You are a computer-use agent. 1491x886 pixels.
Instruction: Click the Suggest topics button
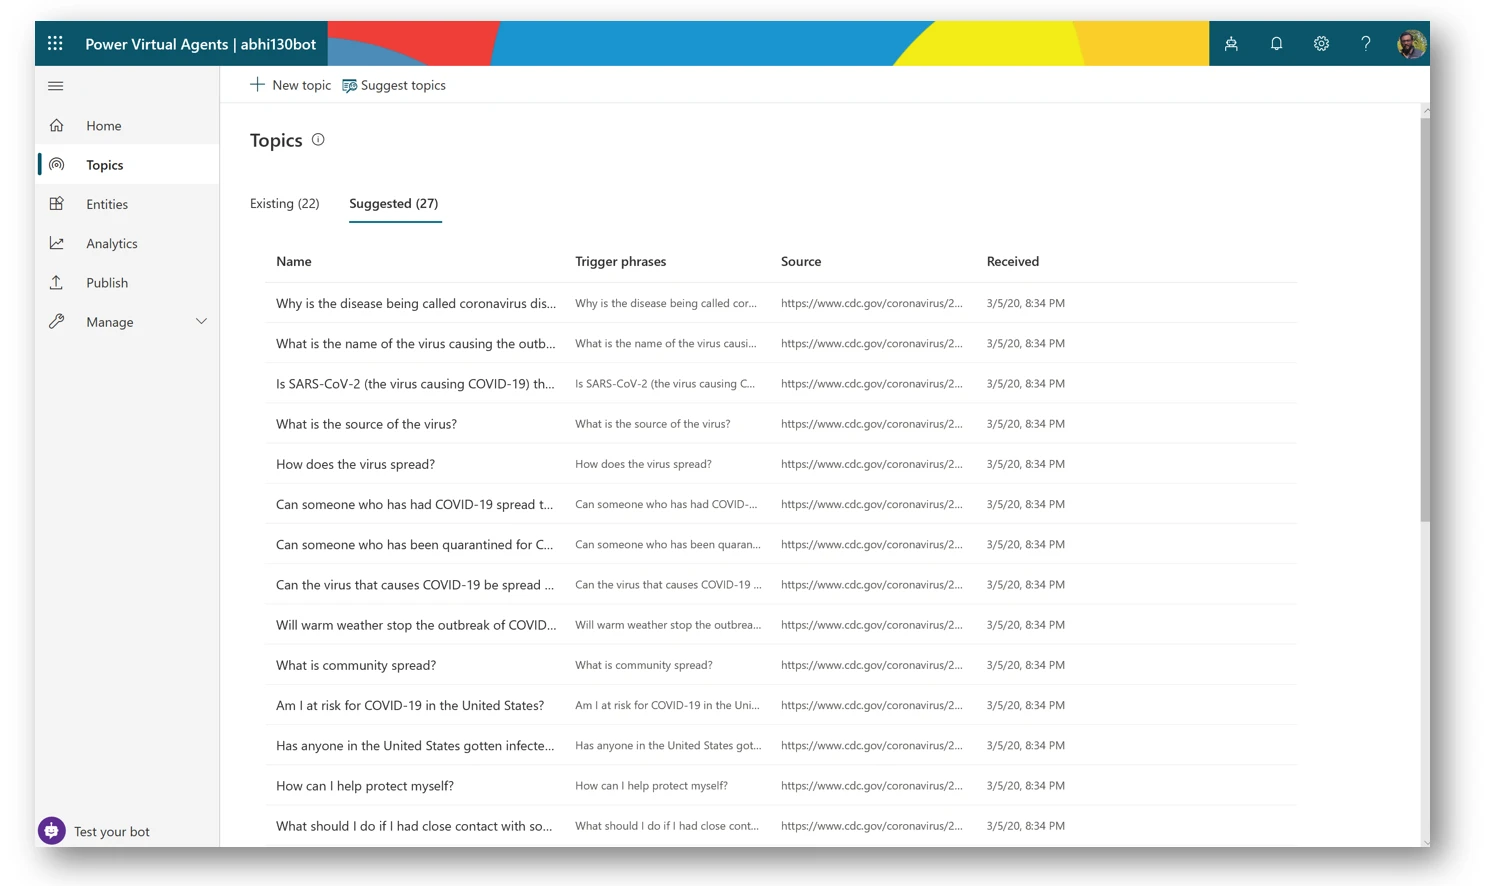(x=394, y=85)
